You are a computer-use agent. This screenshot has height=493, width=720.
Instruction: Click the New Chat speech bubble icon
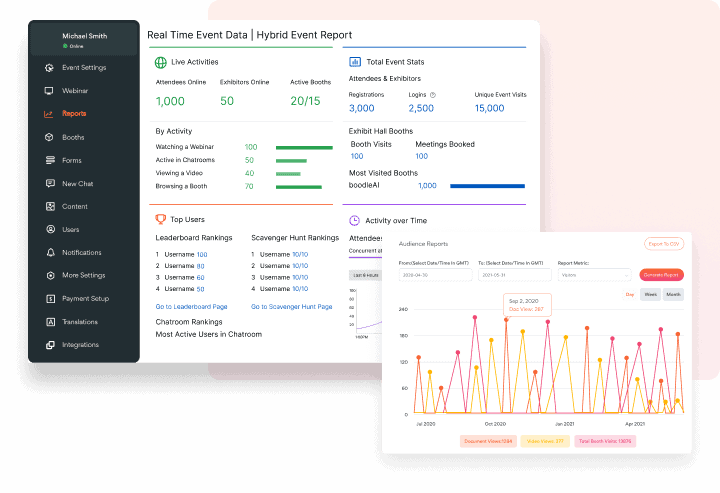pos(50,184)
